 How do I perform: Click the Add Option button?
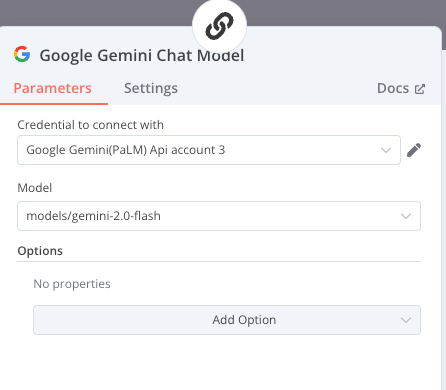tap(227, 320)
